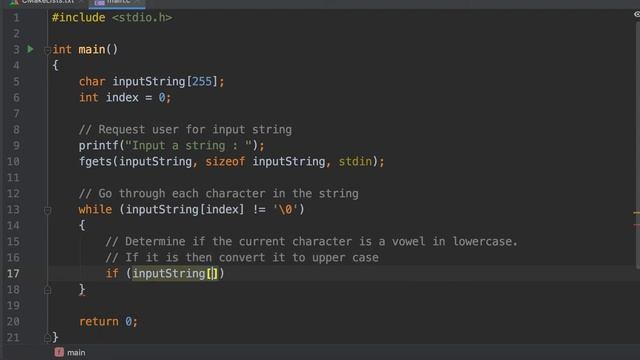Click the 'fgets' call on line 10
640x360 pixels.
pyautogui.click(x=95, y=162)
